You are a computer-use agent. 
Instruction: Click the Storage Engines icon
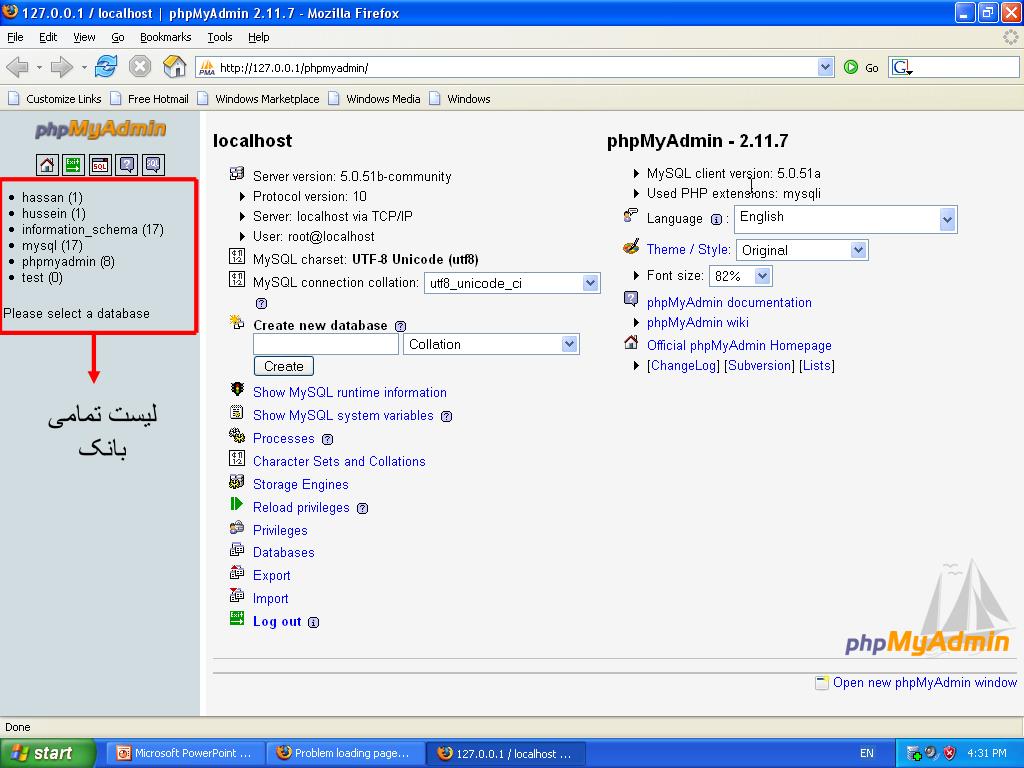236,482
